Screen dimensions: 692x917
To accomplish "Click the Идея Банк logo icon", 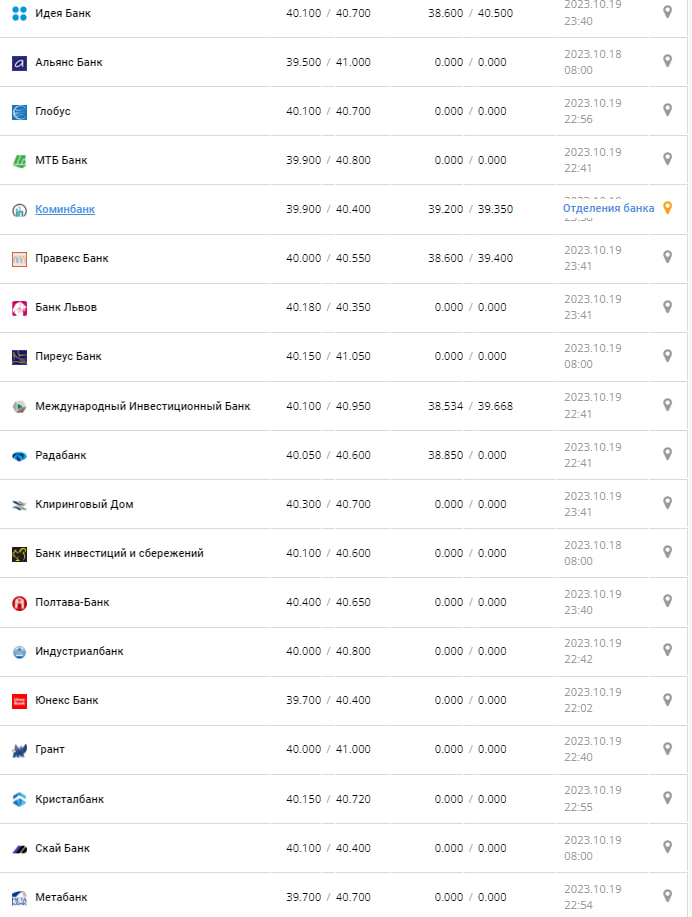I will [19, 13].
